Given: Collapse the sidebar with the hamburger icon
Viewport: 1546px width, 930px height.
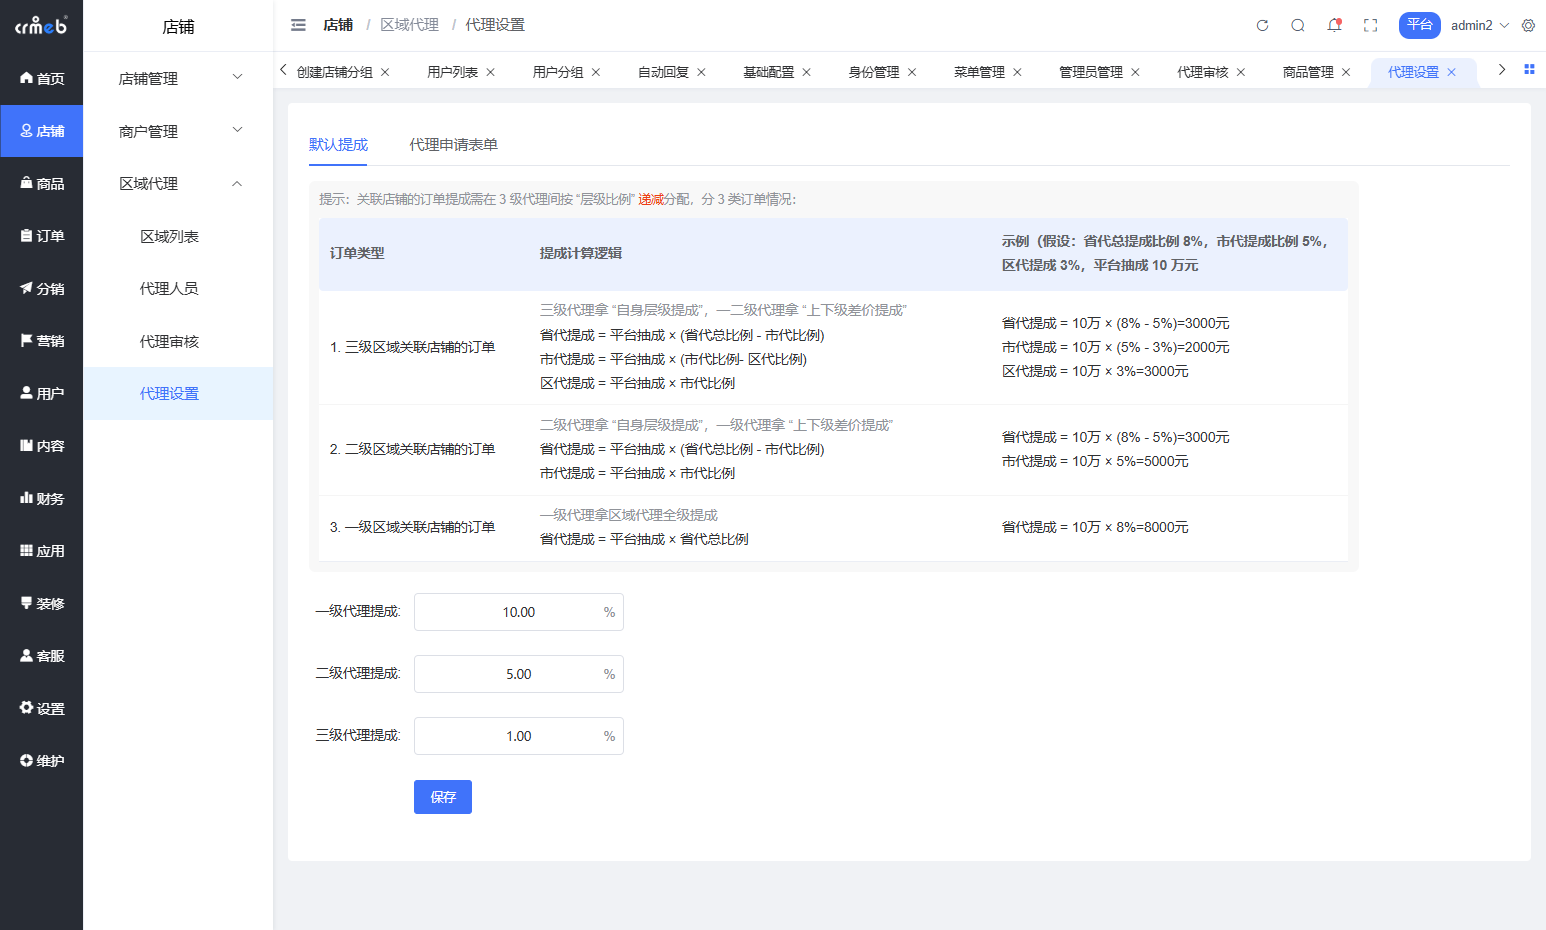Looking at the screenshot, I should tap(297, 25).
